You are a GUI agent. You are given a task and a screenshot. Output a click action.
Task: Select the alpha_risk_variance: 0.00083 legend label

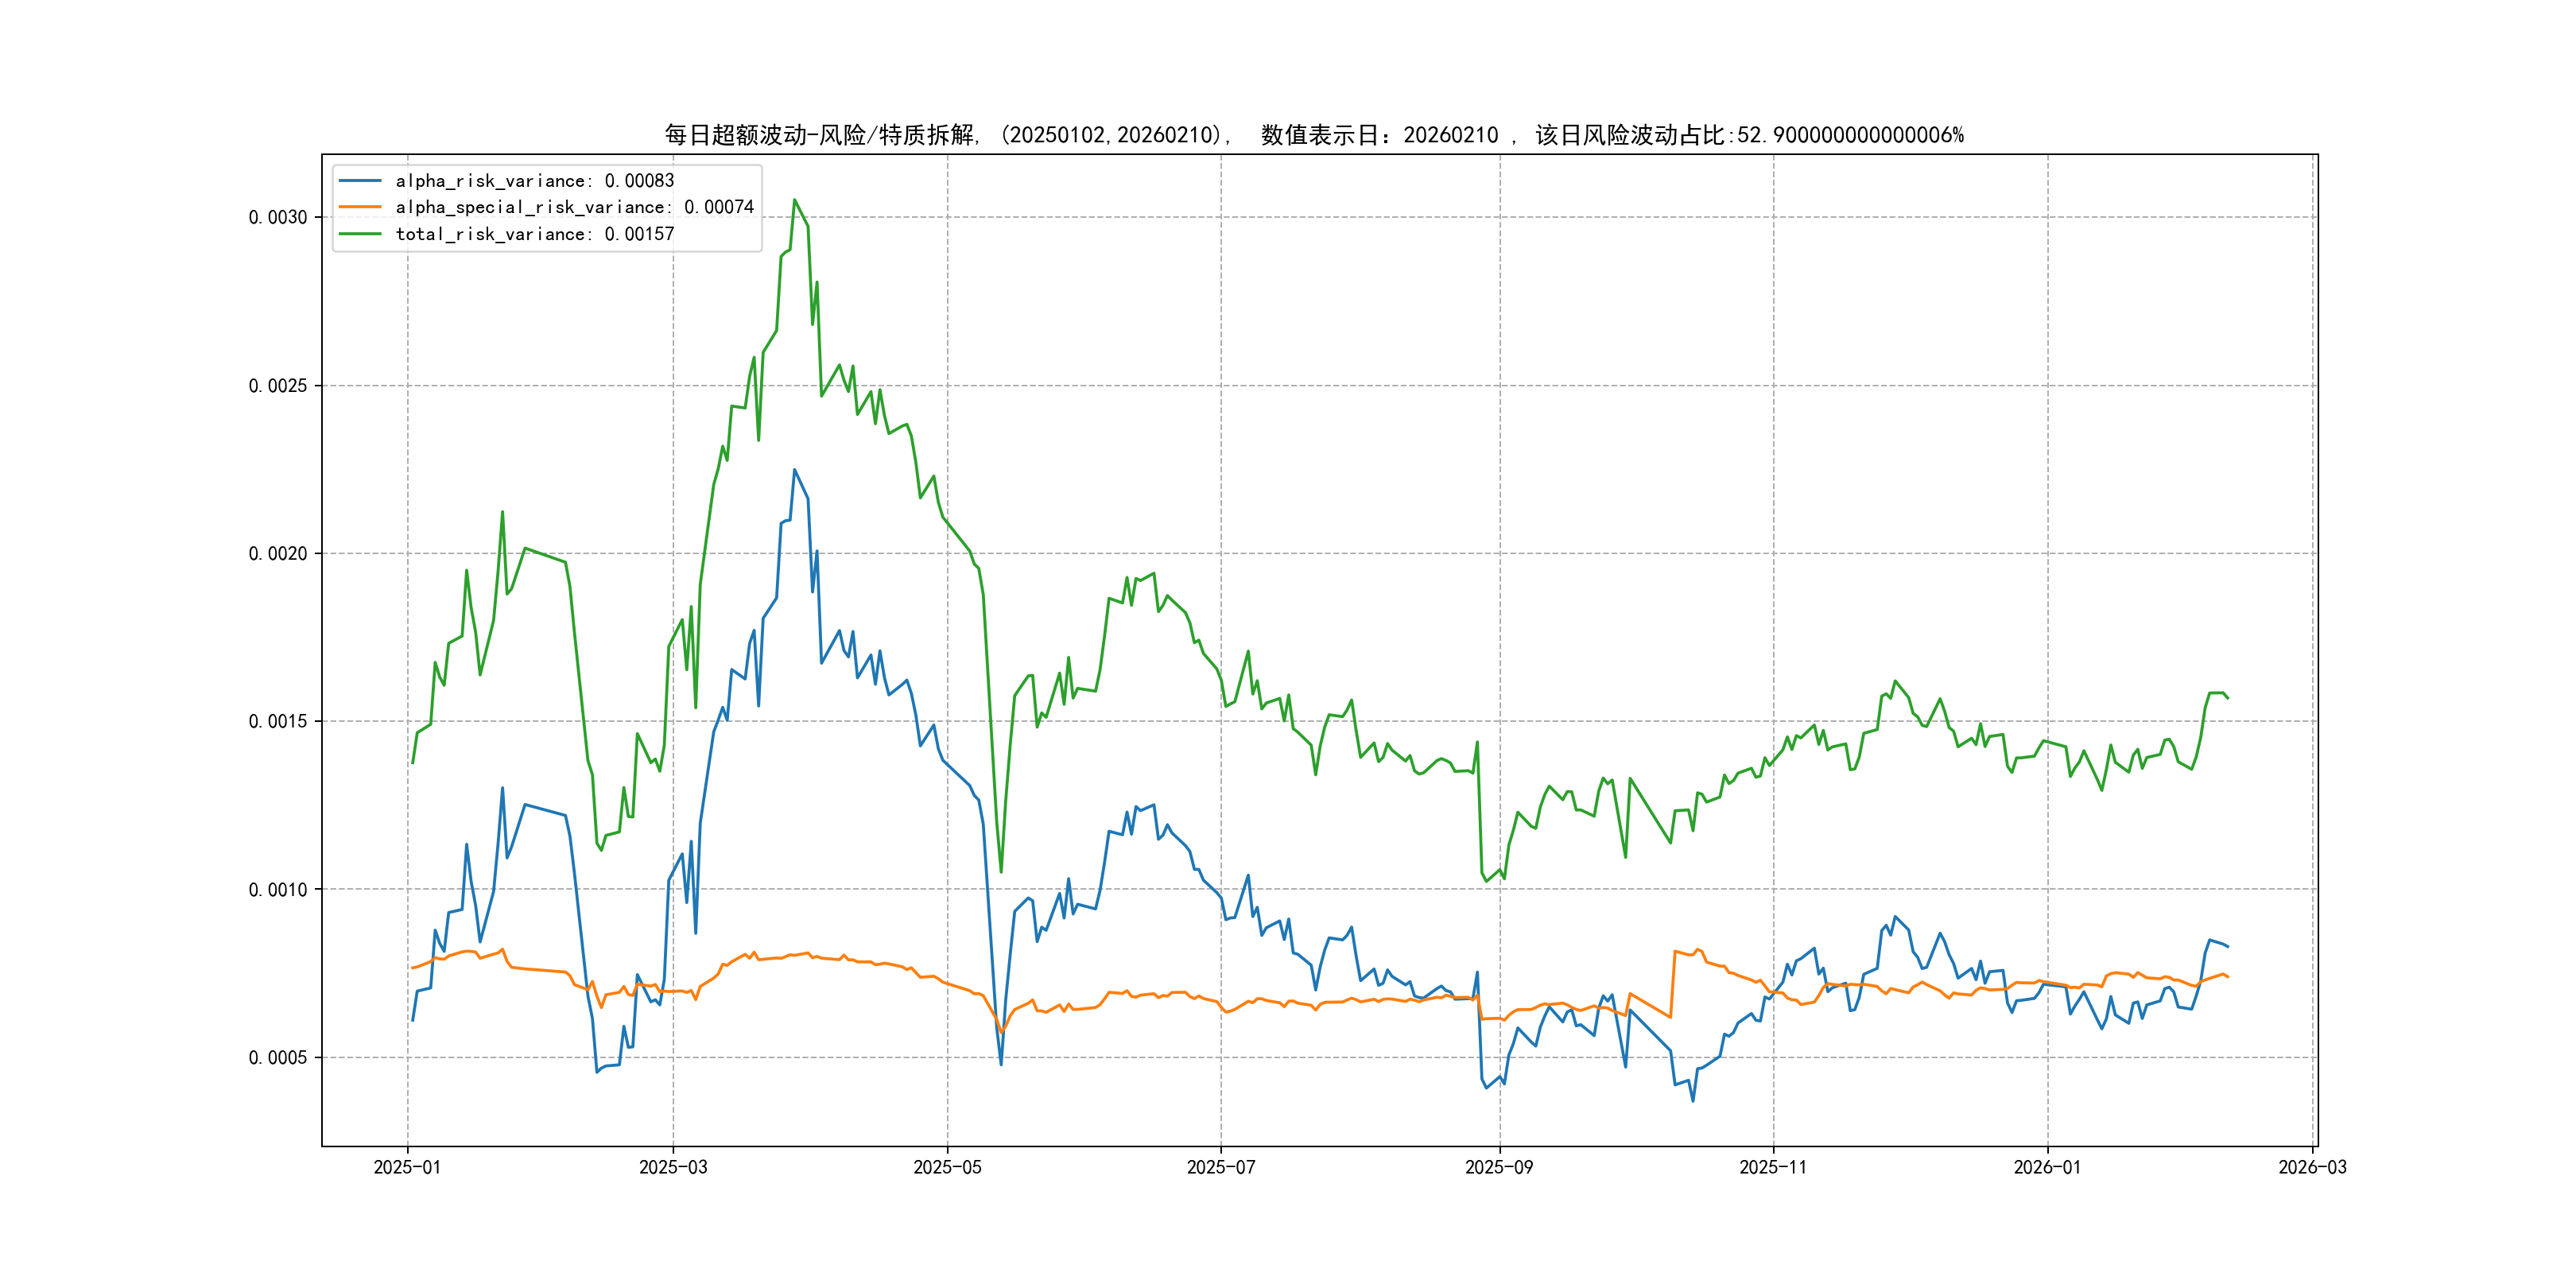(x=534, y=181)
